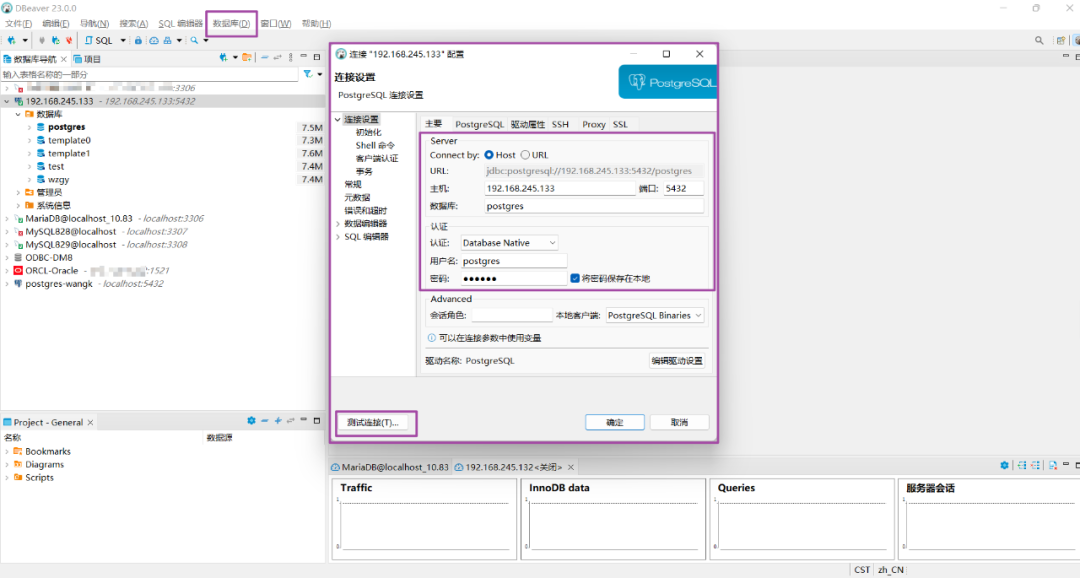Switch to 项目 tab in left panel
This screenshot has width=1080, height=578.
click(87, 59)
